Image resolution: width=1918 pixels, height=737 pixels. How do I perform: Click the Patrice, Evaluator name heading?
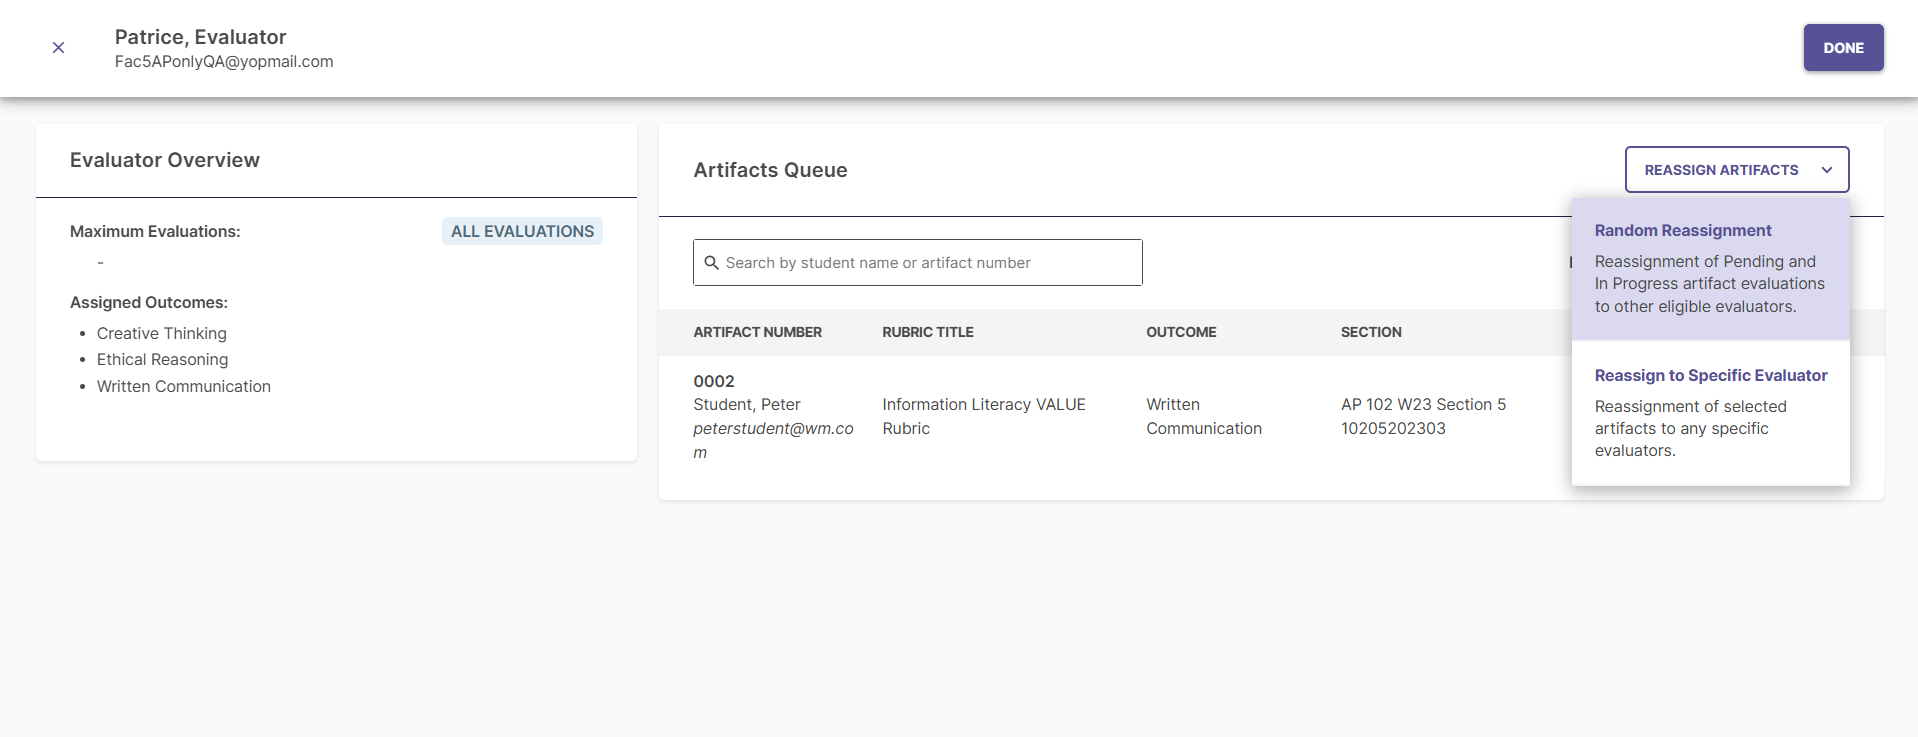pyautogui.click(x=201, y=37)
